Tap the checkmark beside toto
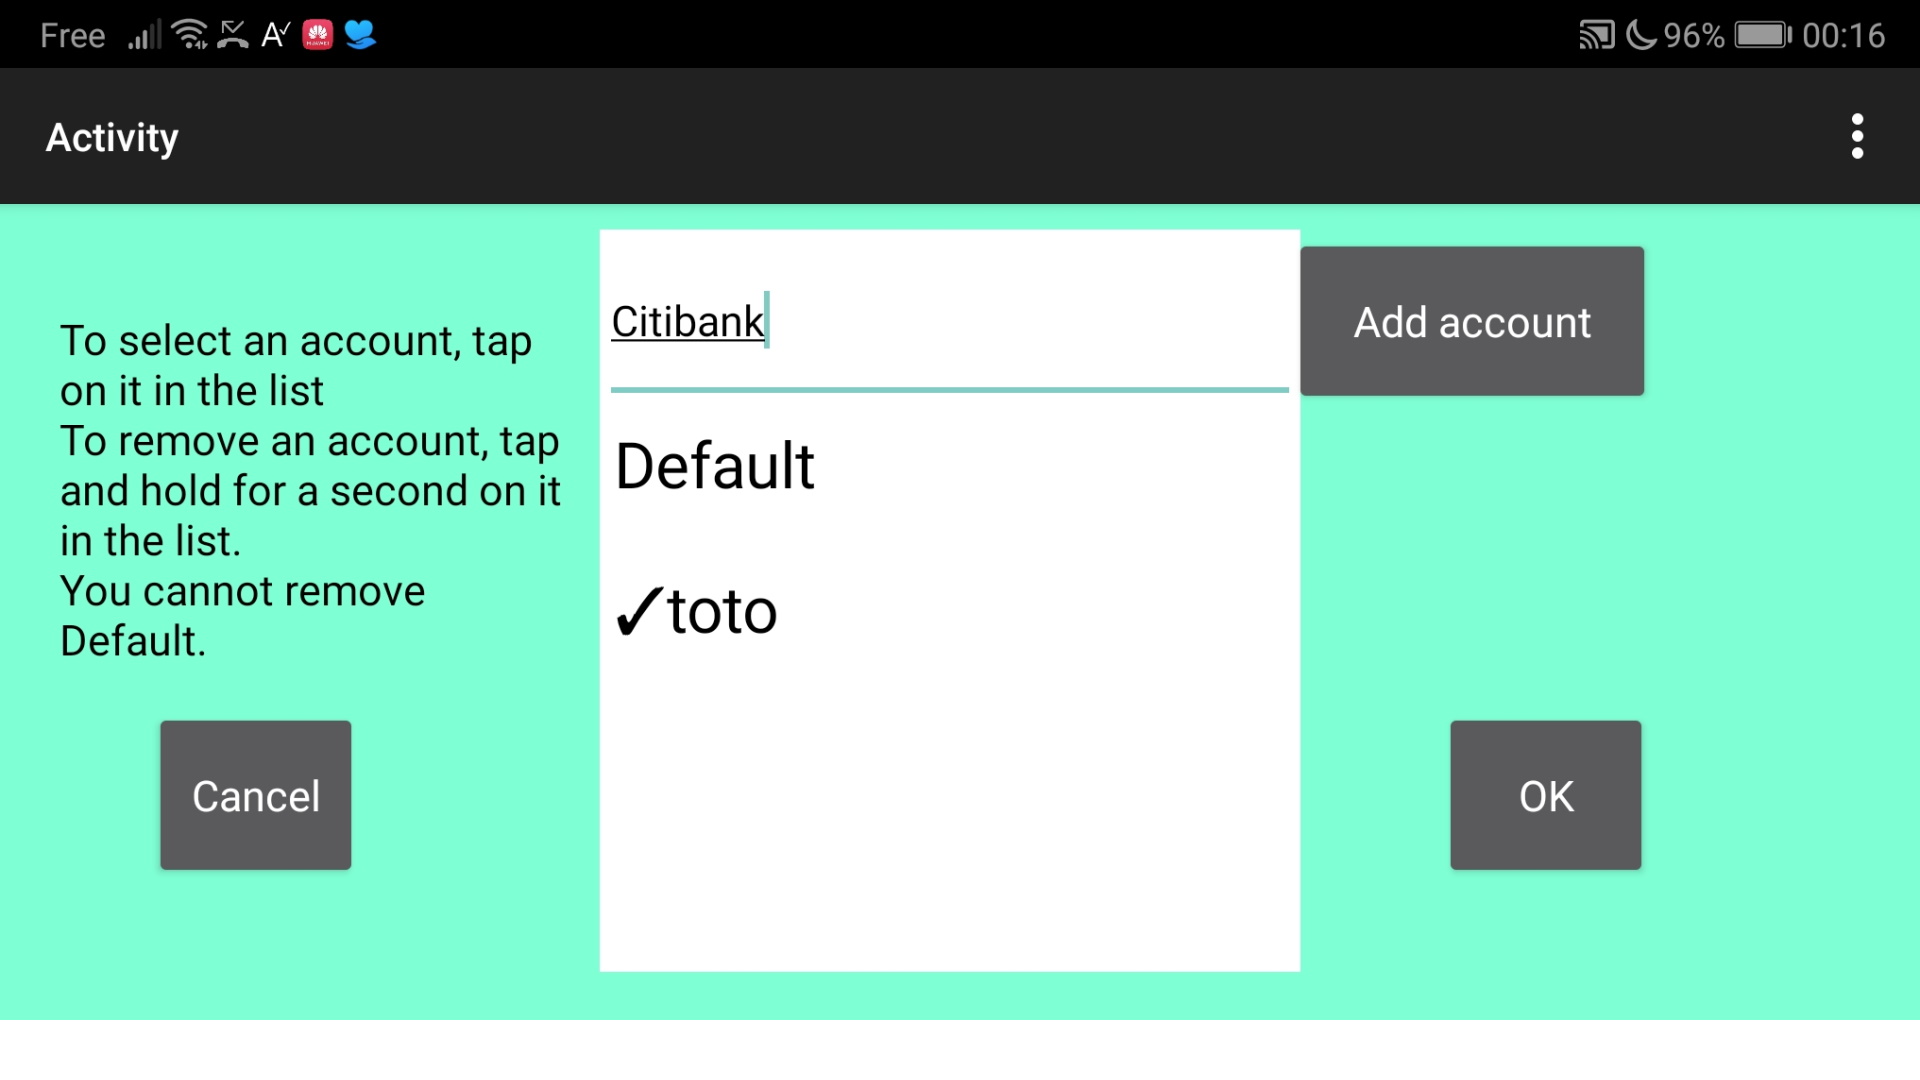The width and height of the screenshot is (1920, 1080). click(637, 611)
